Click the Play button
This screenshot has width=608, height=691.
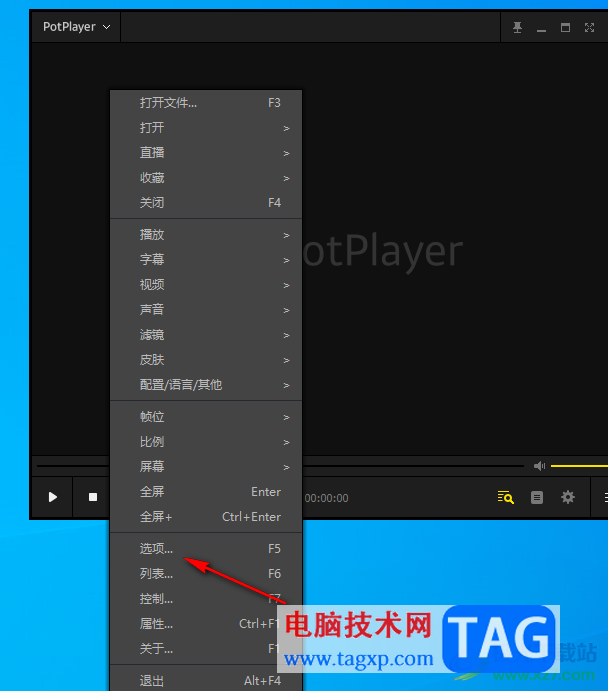pos(52,497)
